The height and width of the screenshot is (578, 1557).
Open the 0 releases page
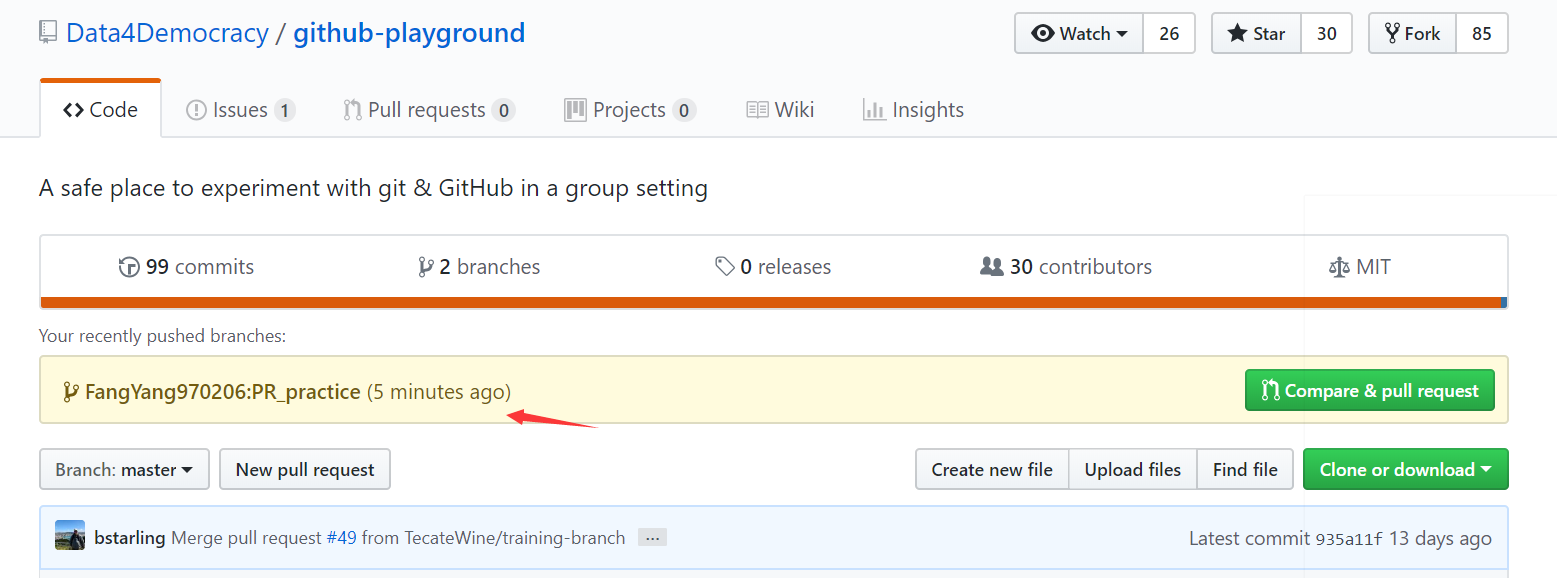pos(773,267)
